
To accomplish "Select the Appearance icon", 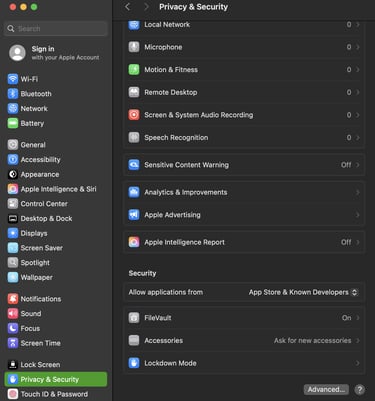I will 13,174.
